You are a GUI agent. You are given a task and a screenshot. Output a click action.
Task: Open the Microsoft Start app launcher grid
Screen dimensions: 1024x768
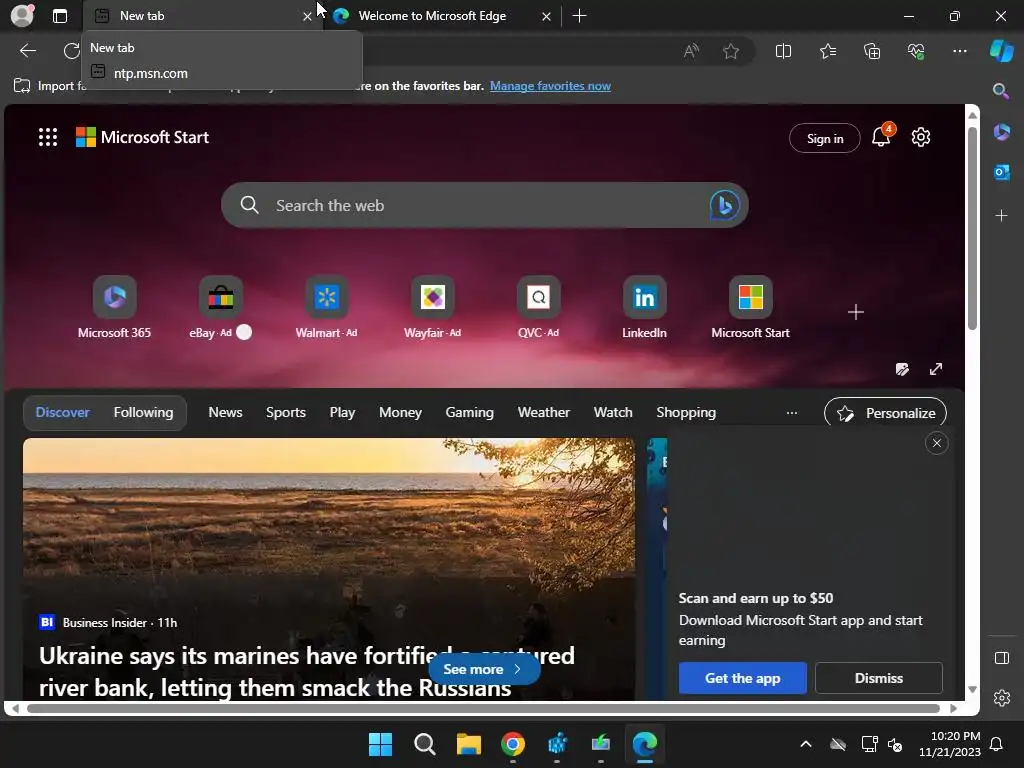pyautogui.click(x=48, y=137)
